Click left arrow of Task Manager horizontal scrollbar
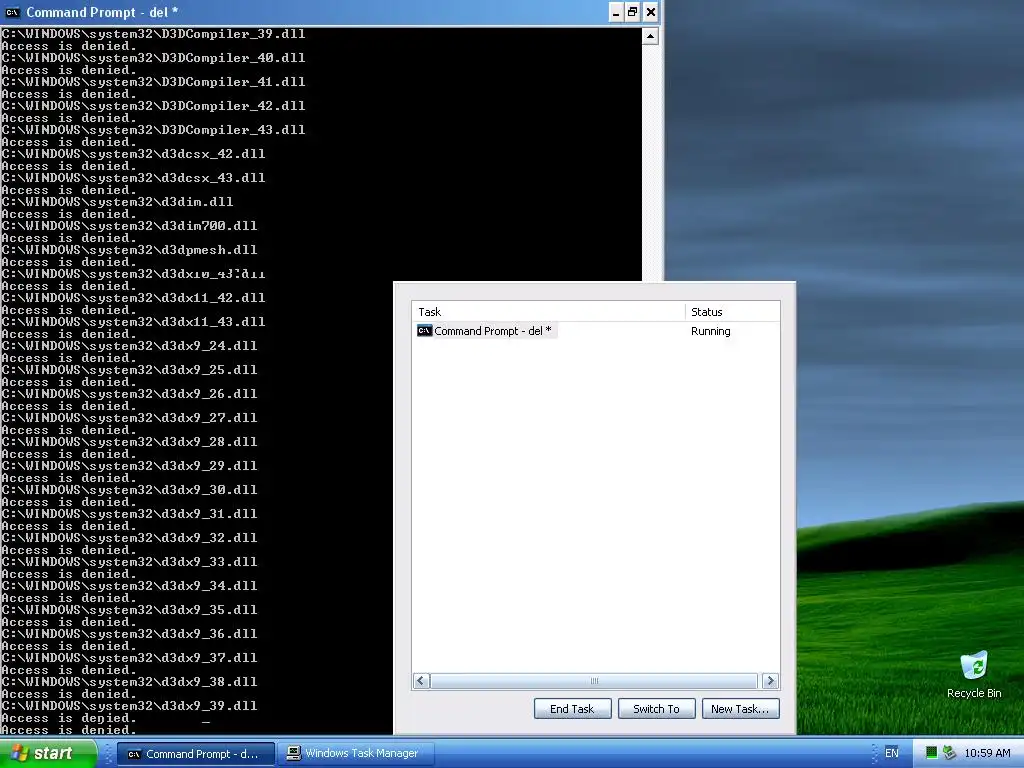 (x=421, y=681)
